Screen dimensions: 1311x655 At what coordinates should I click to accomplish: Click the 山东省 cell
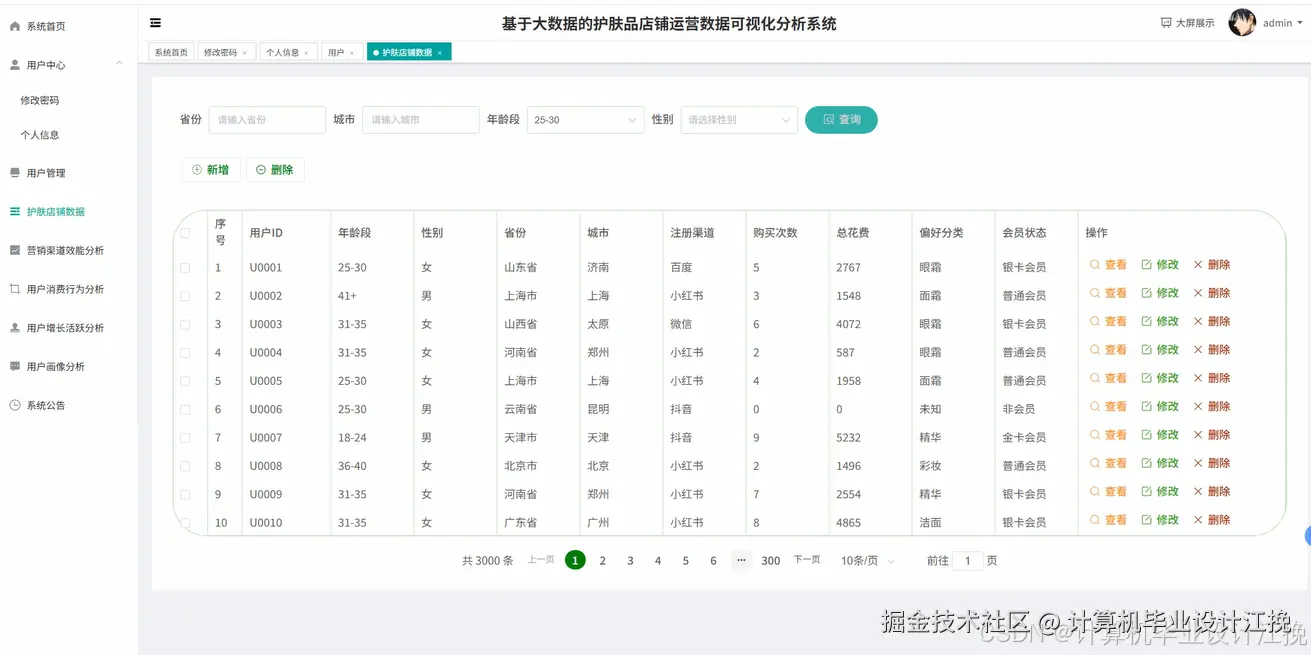(521, 268)
